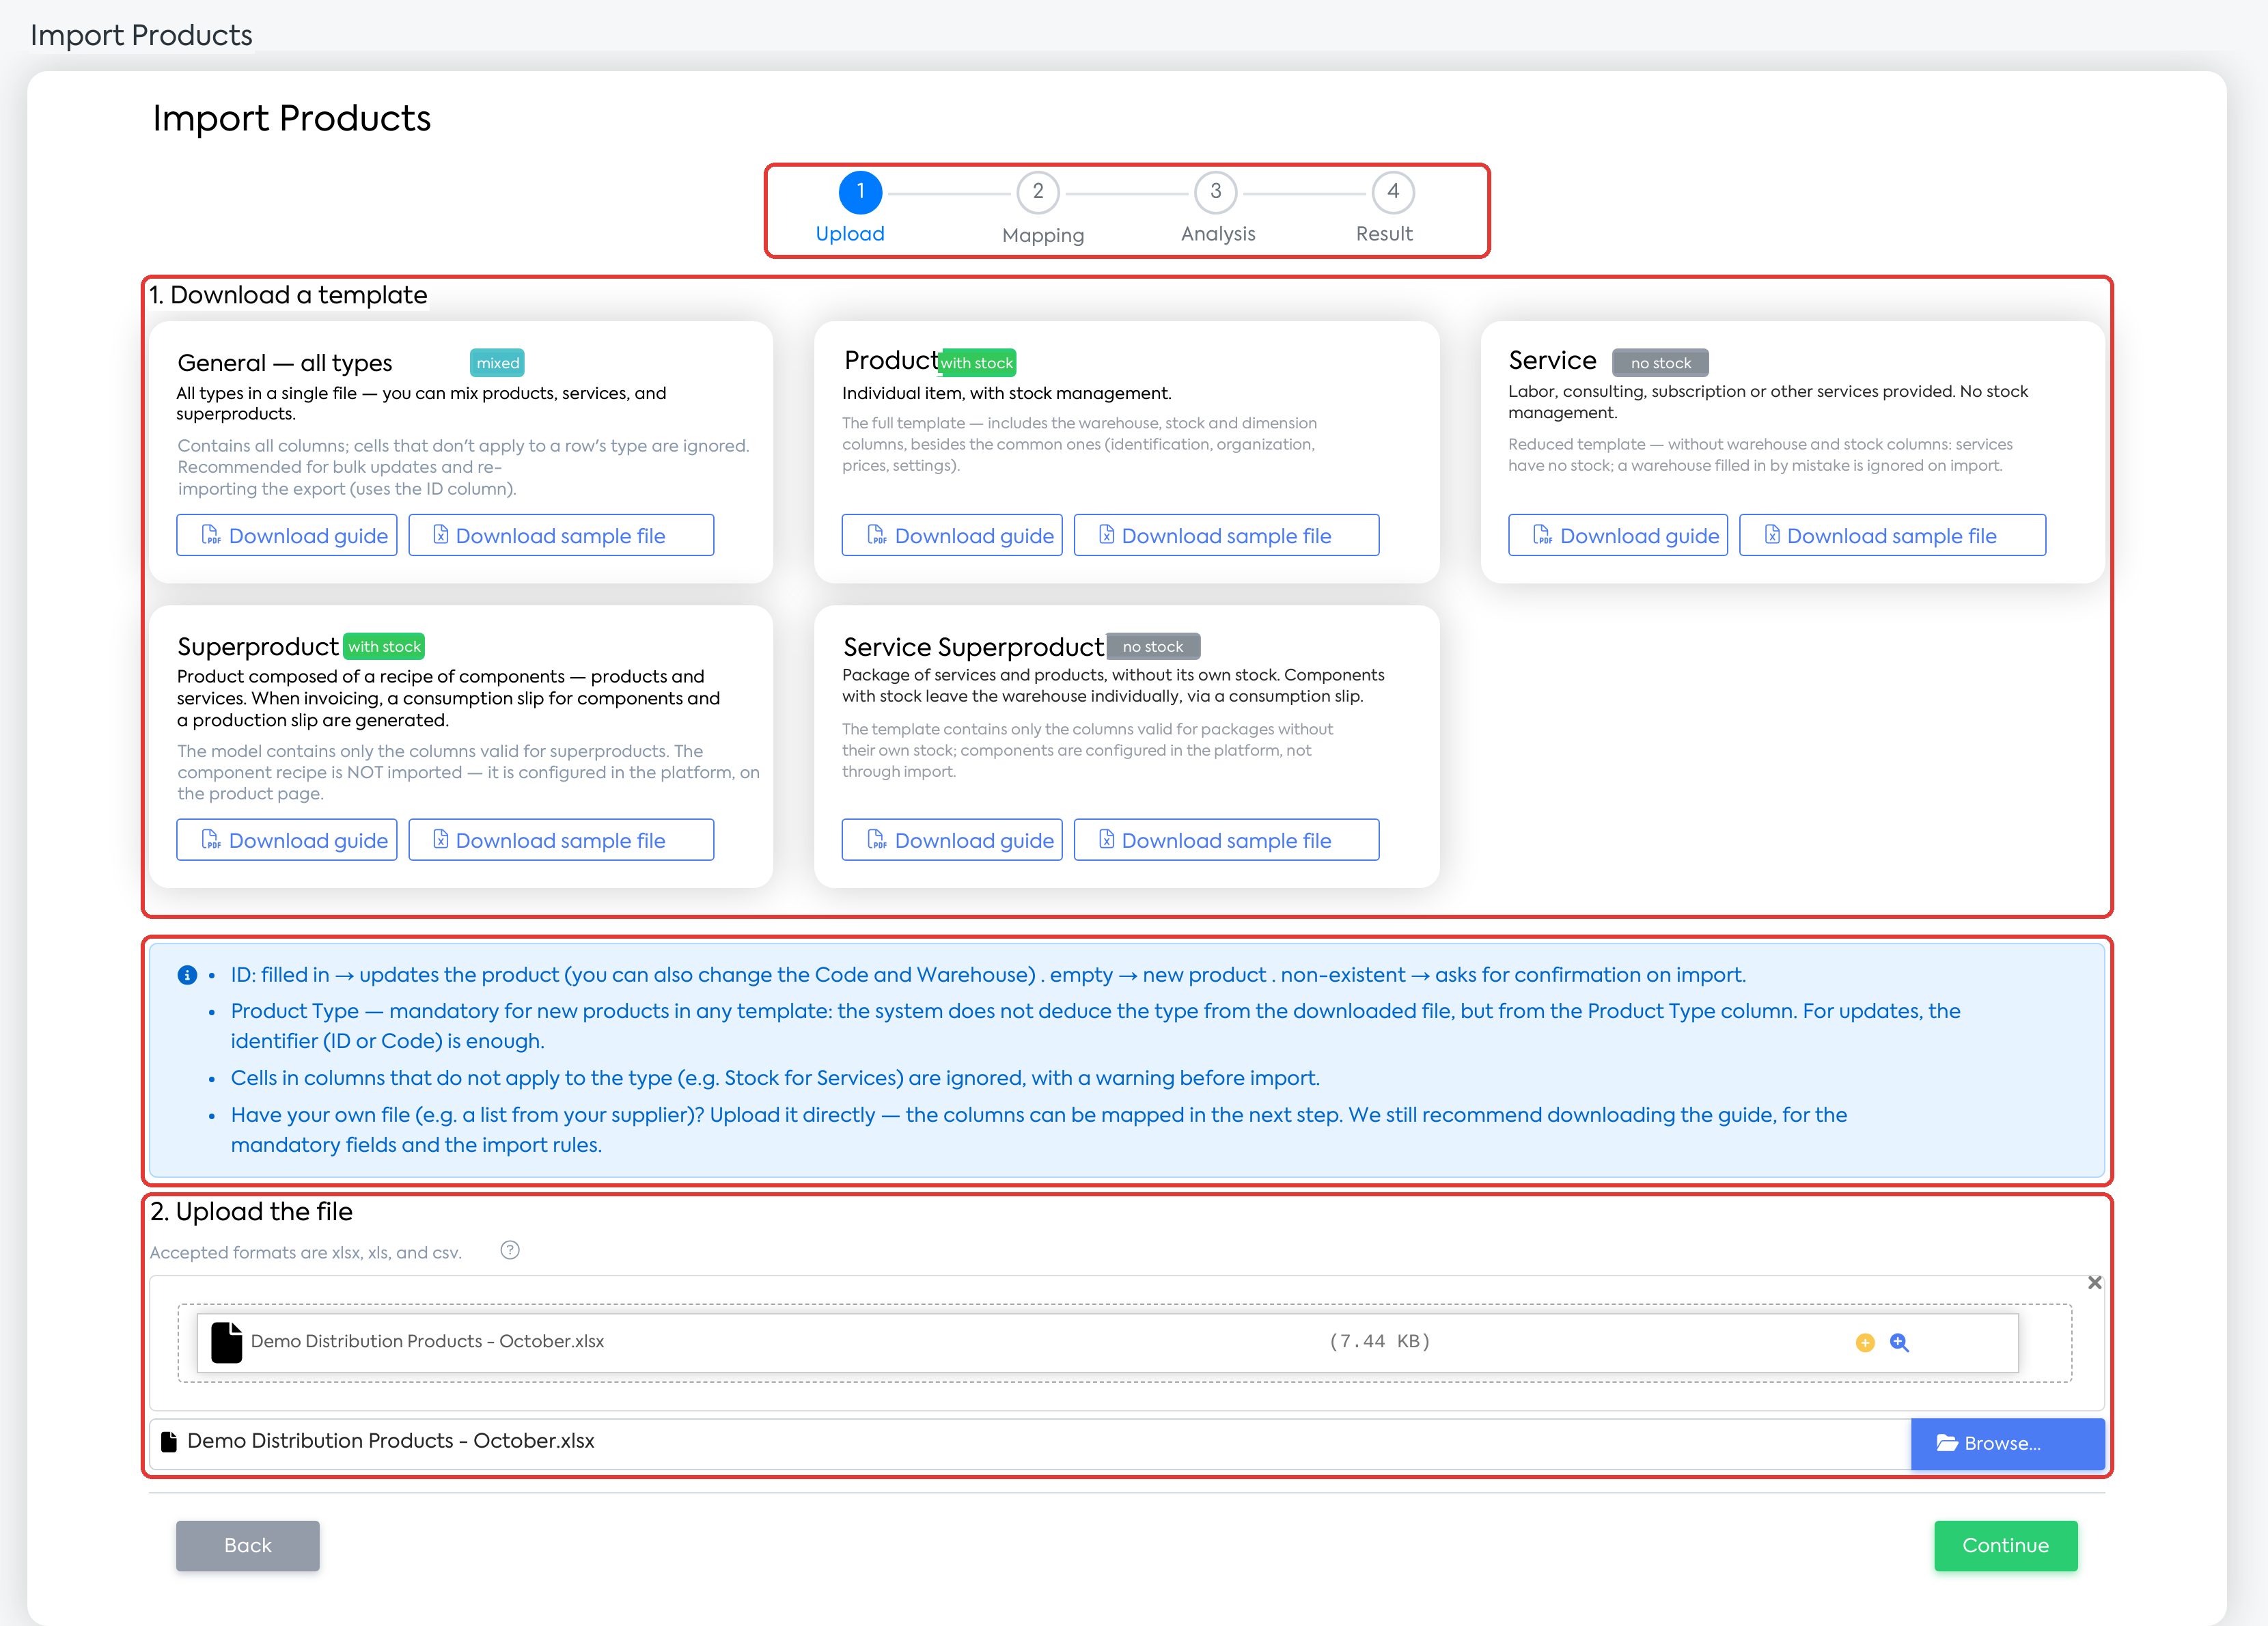Click the Browse... button
Image resolution: width=2268 pixels, height=1626 pixels.
point(2007,1443)
